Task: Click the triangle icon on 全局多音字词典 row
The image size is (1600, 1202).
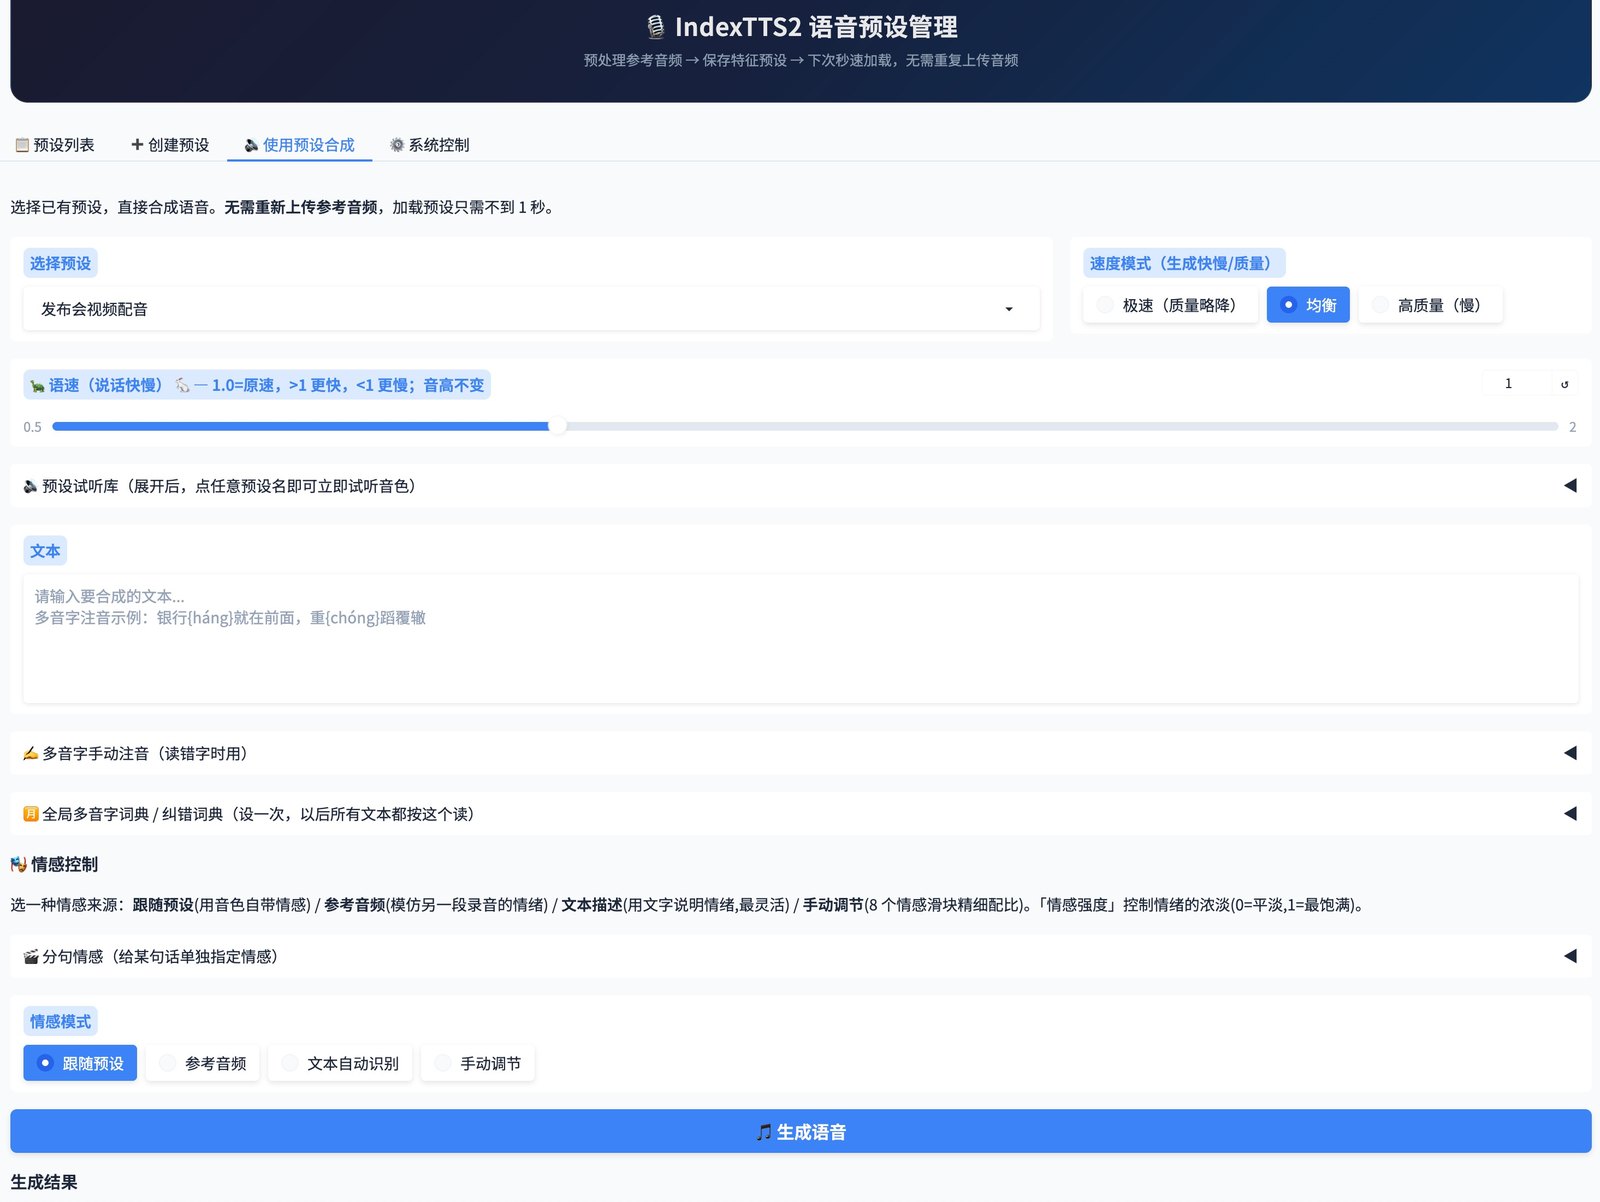Action: [x=1570, y=814]
